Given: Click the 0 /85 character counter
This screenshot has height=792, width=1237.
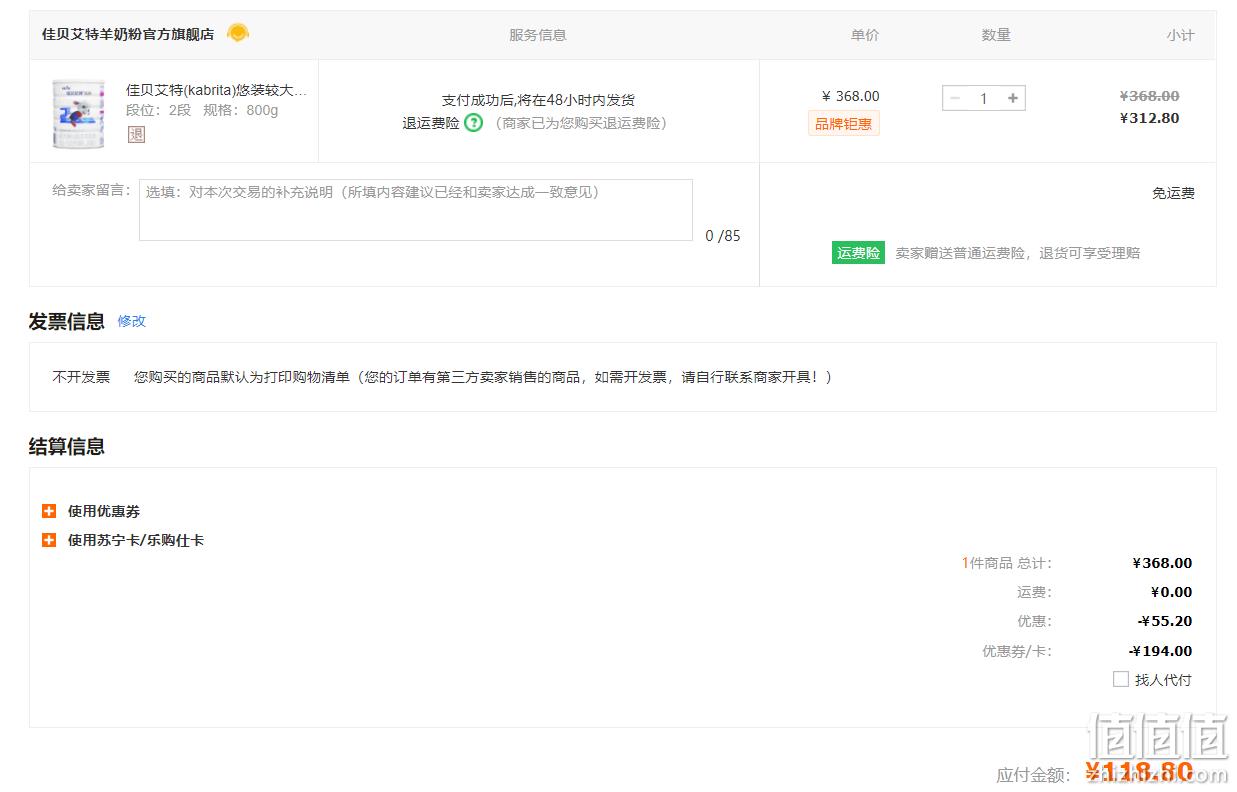Looking at the screenshot, I should [723, 236].
